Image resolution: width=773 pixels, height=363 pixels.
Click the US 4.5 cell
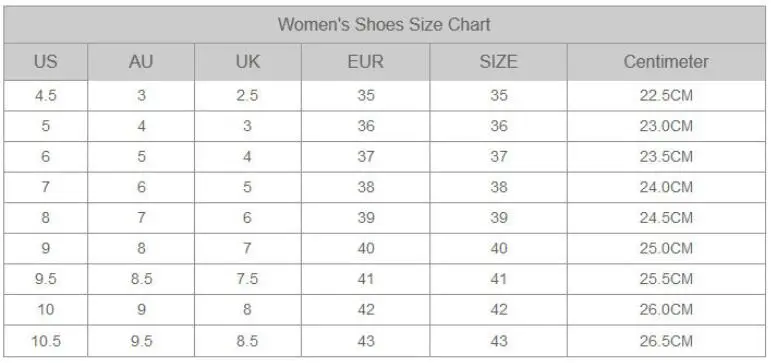click(x=45, y=96)
